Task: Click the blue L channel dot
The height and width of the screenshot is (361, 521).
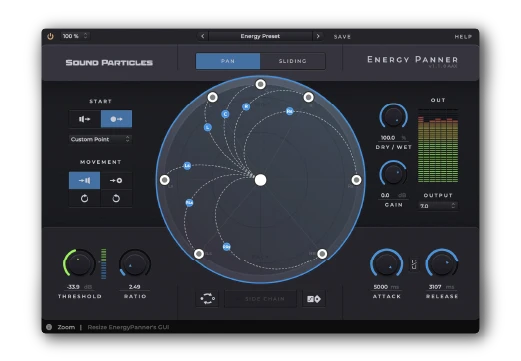Action: click(x=208, y=127)
